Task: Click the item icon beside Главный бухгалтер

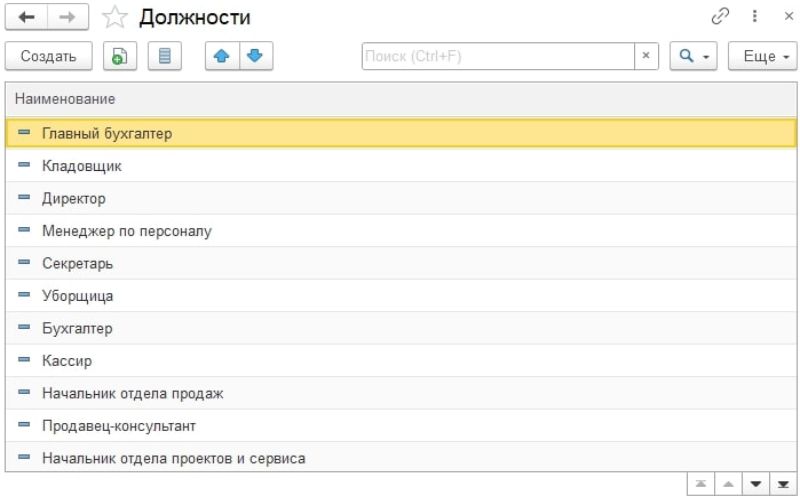Action: 24,132
